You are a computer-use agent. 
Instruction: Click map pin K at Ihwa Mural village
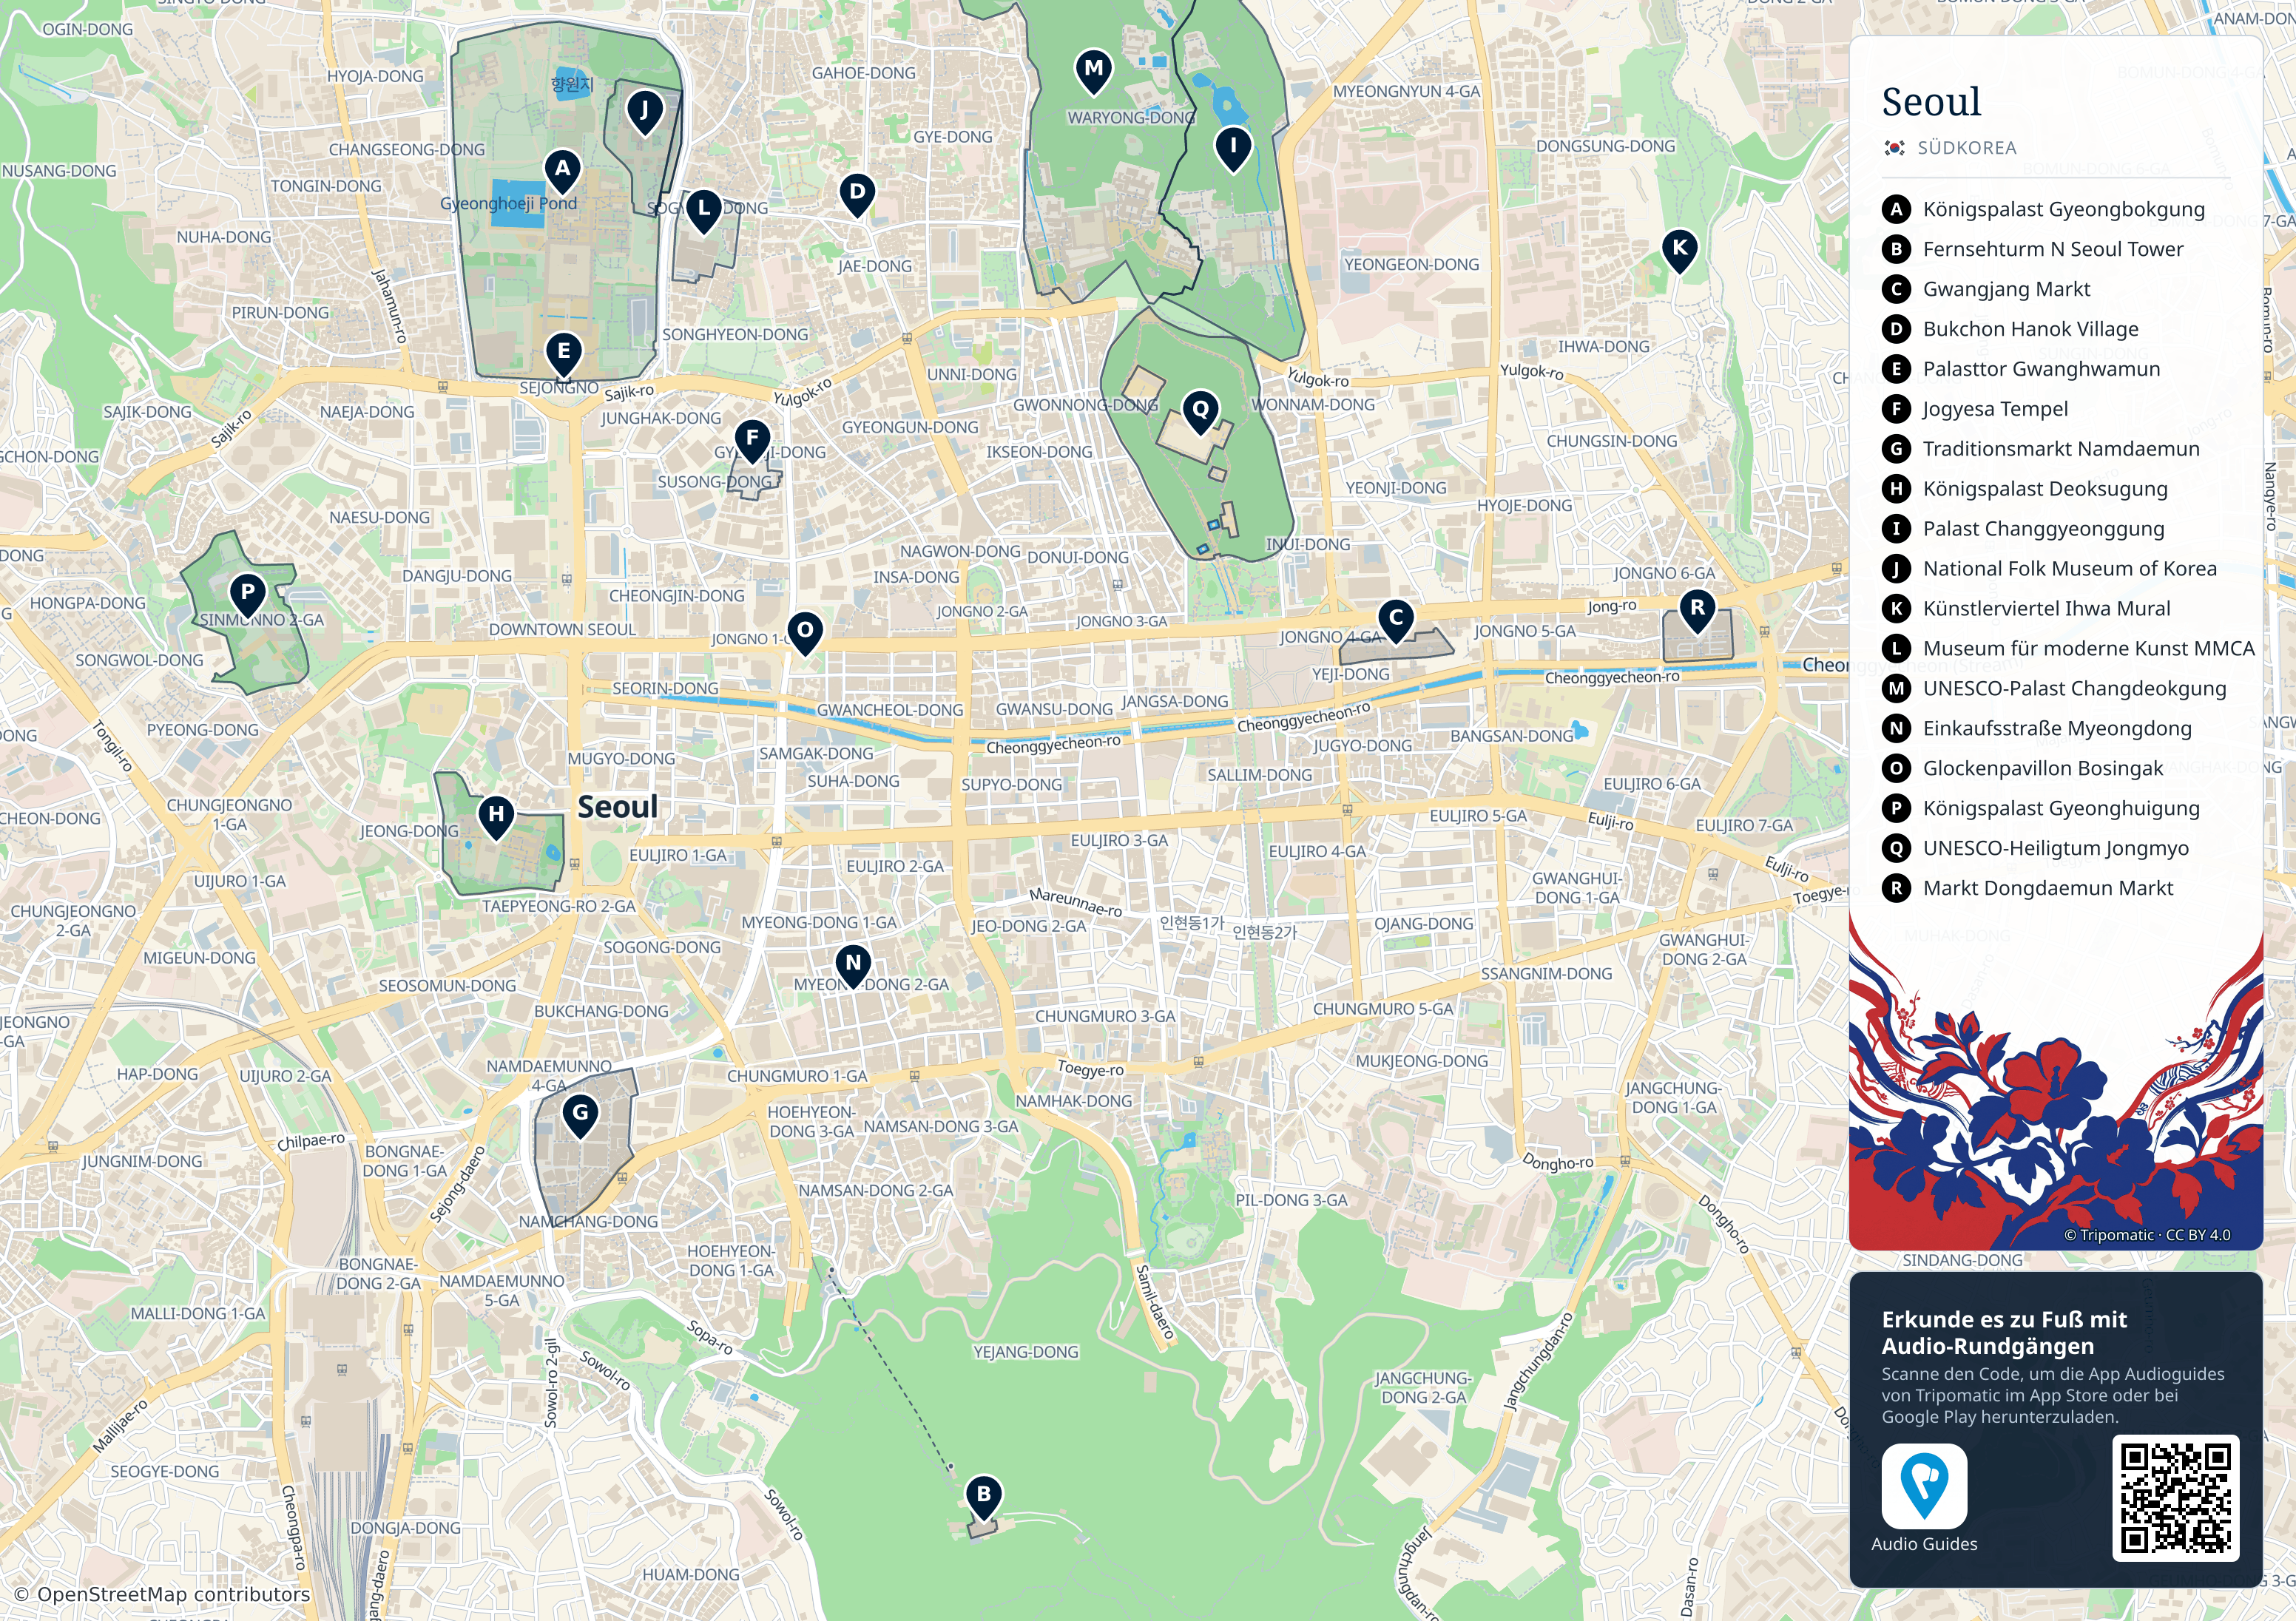[1679, 251]
